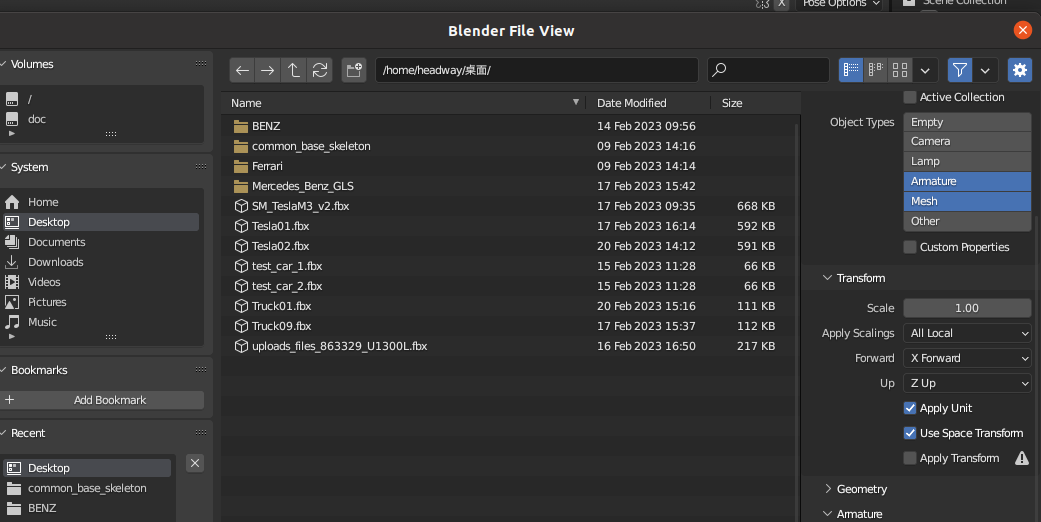Click the file search field
Image resolution: width=1041 pixels, height=522 pixels.
[x=768, y=70]
